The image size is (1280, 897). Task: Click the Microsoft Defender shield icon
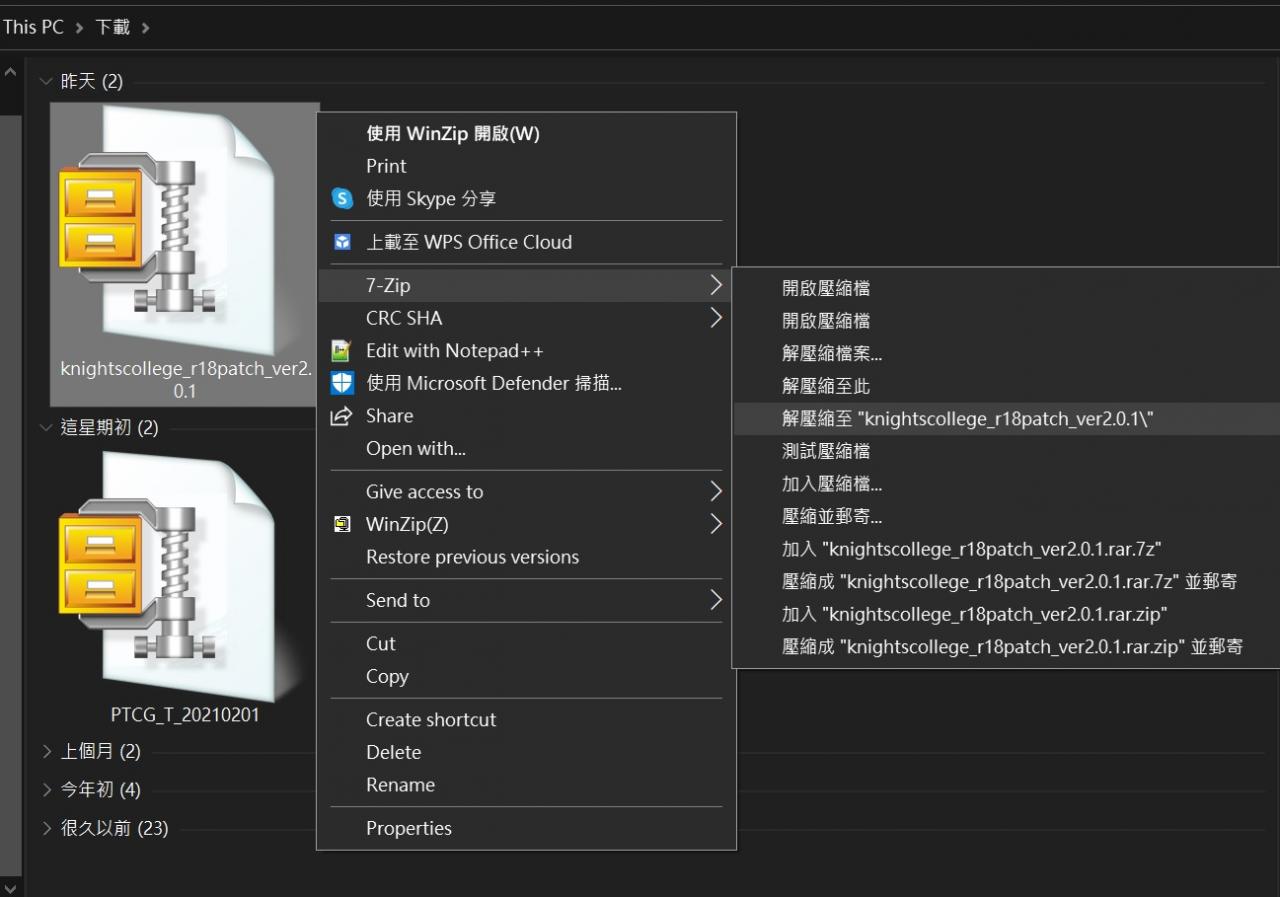coord(343,383)
